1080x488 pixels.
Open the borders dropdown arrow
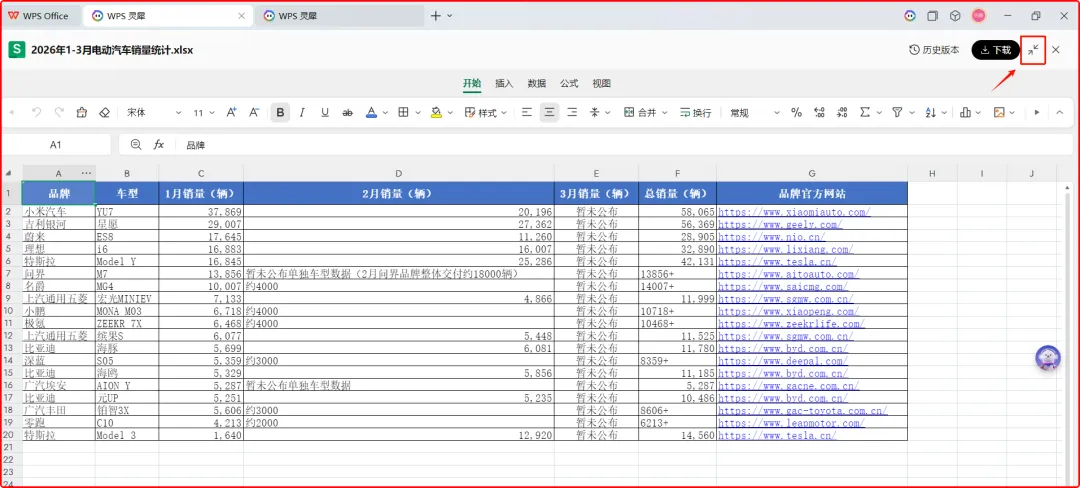tap(418, 113)
